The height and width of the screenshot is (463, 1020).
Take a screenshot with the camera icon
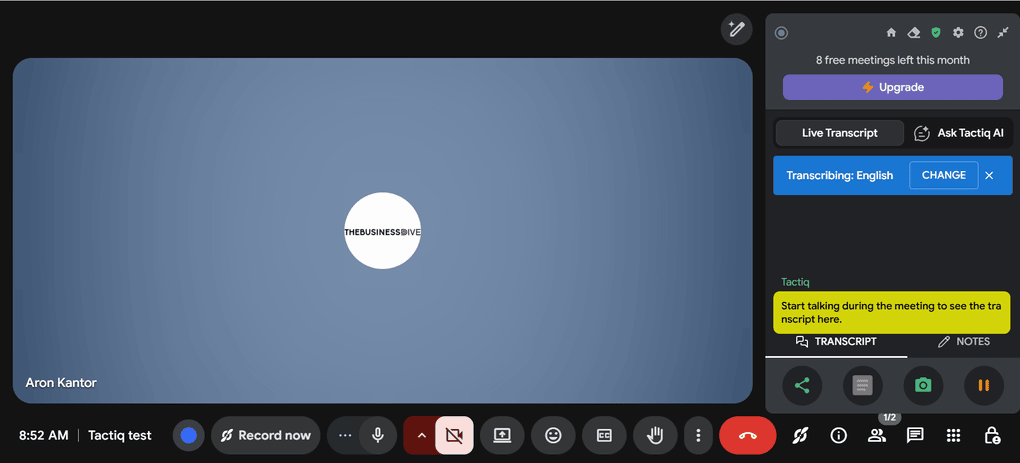923,385
